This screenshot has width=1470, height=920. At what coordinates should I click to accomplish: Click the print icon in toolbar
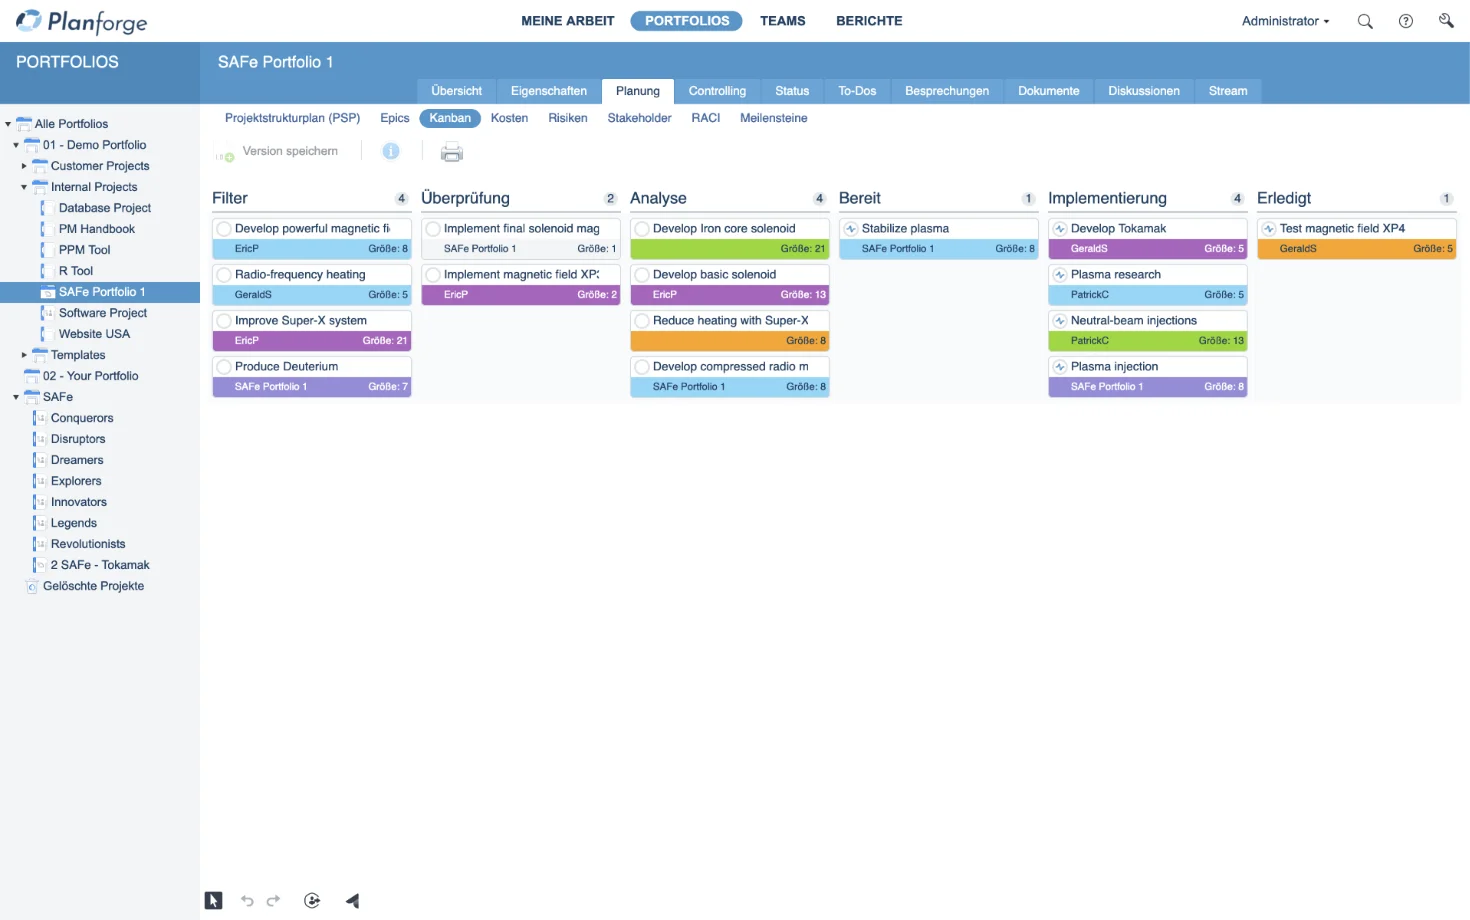[452, 152]
